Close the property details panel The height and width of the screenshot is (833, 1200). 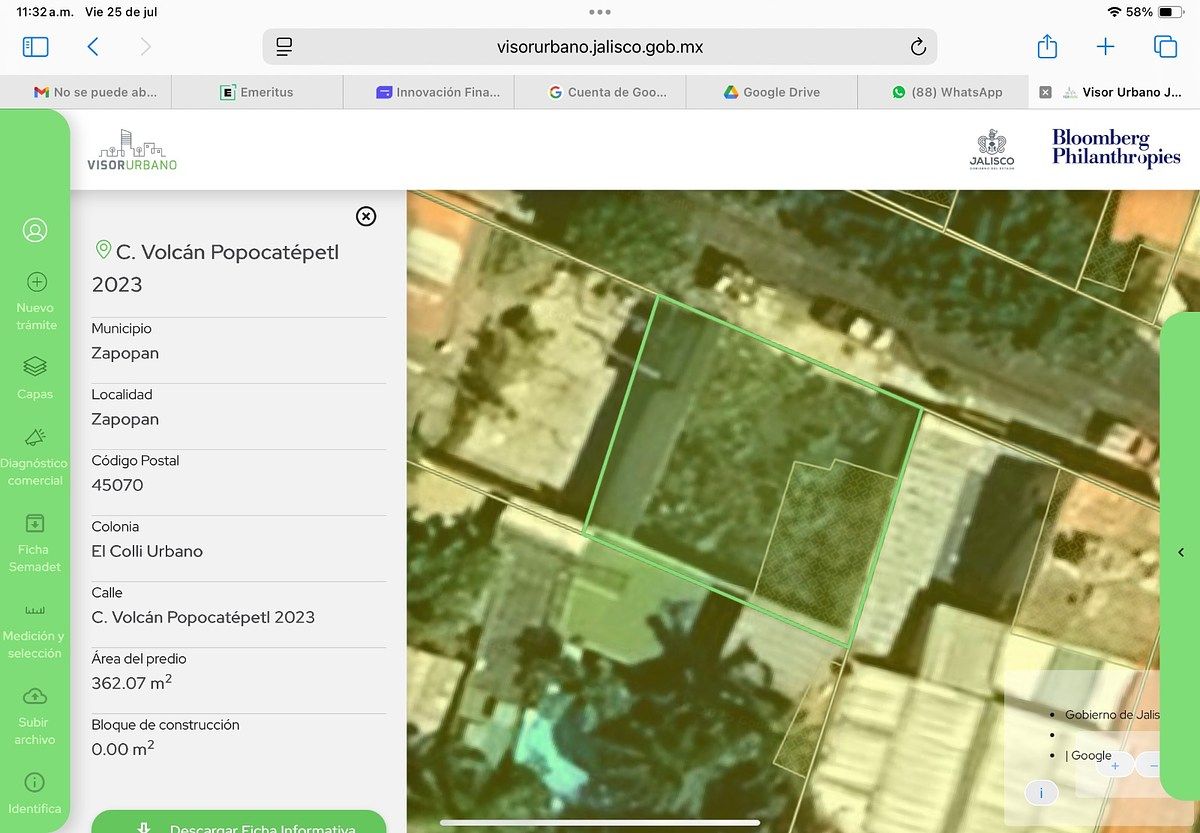pos(366,216)
